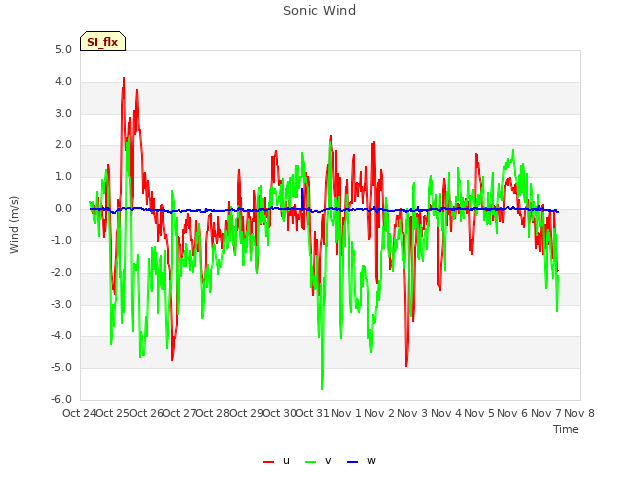Select the 5.0 y-axis tick label
640x480 pixels.
pos(63,50)
